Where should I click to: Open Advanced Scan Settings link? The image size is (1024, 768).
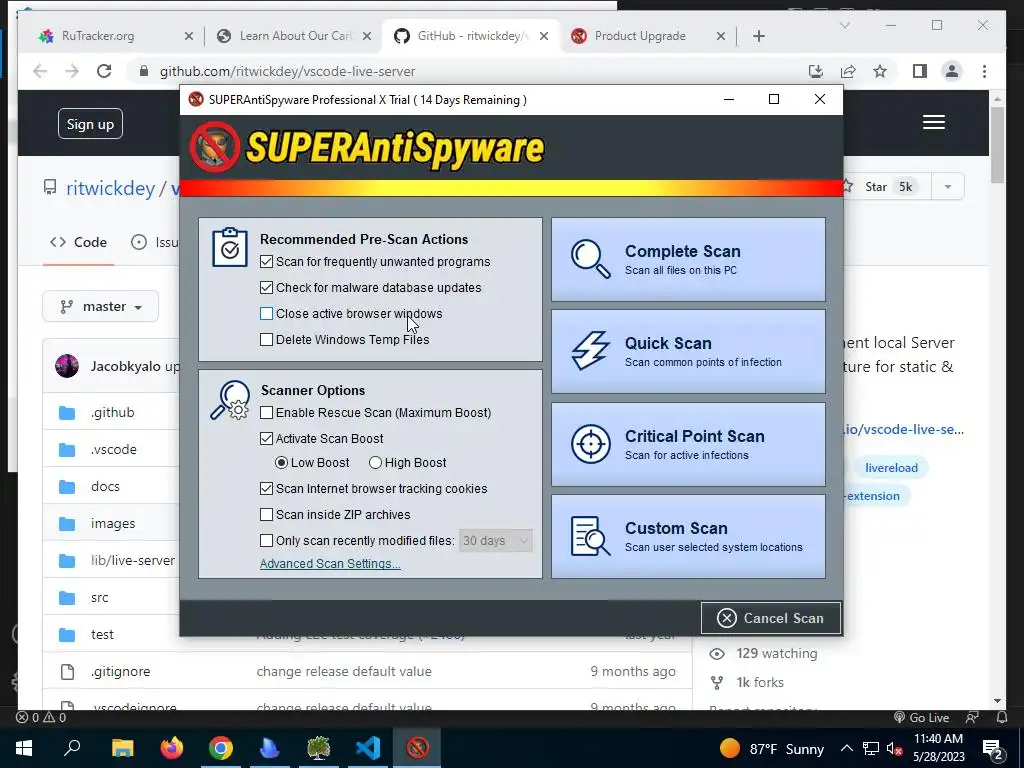pyautogui.click(x=330, y=564)
